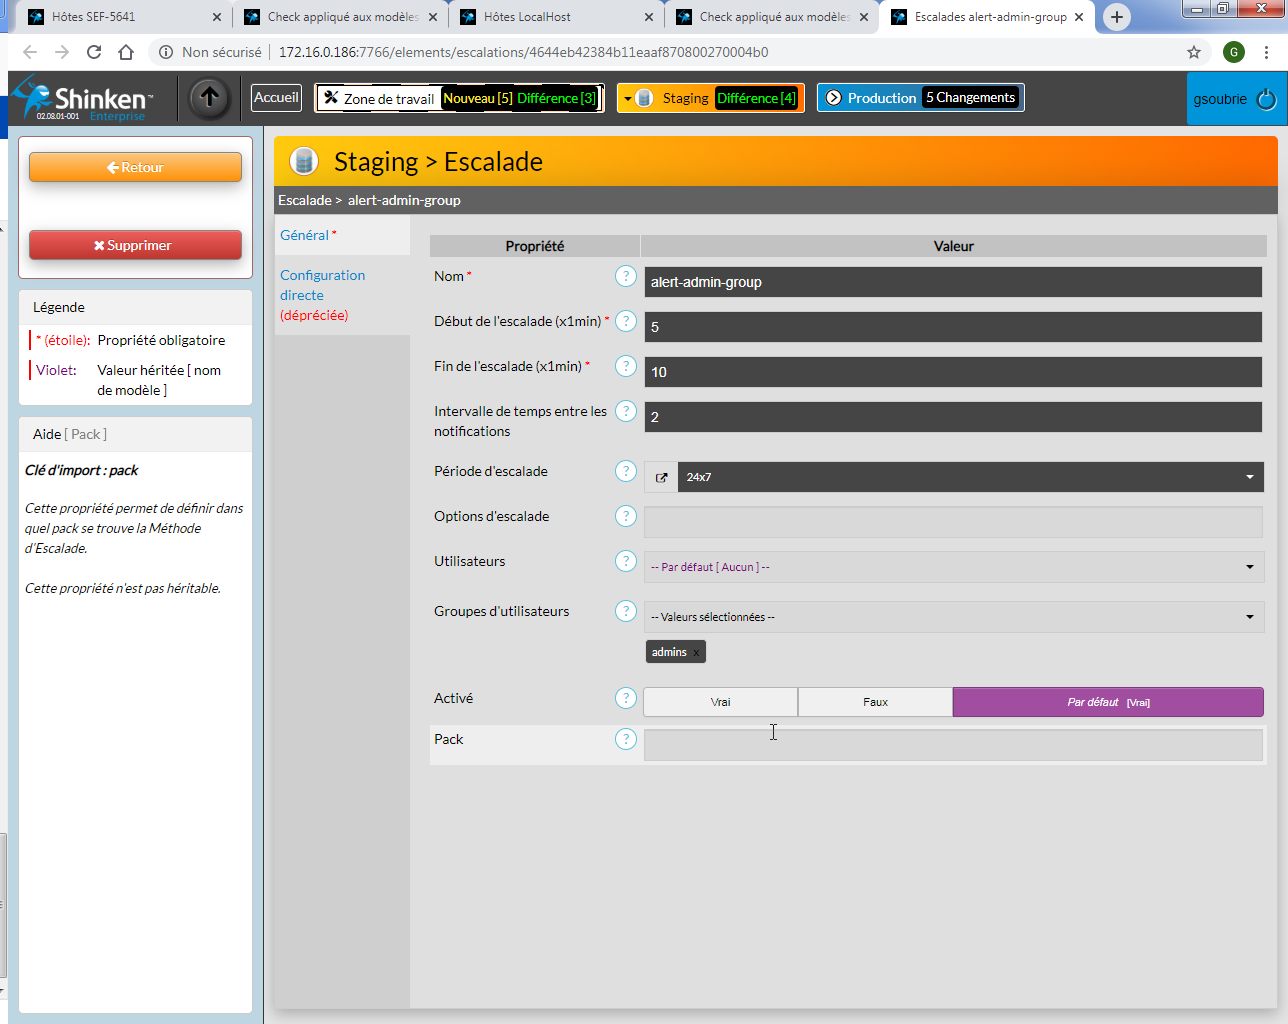
Task: Open external link icon beside 24x7
Action: 661,477
